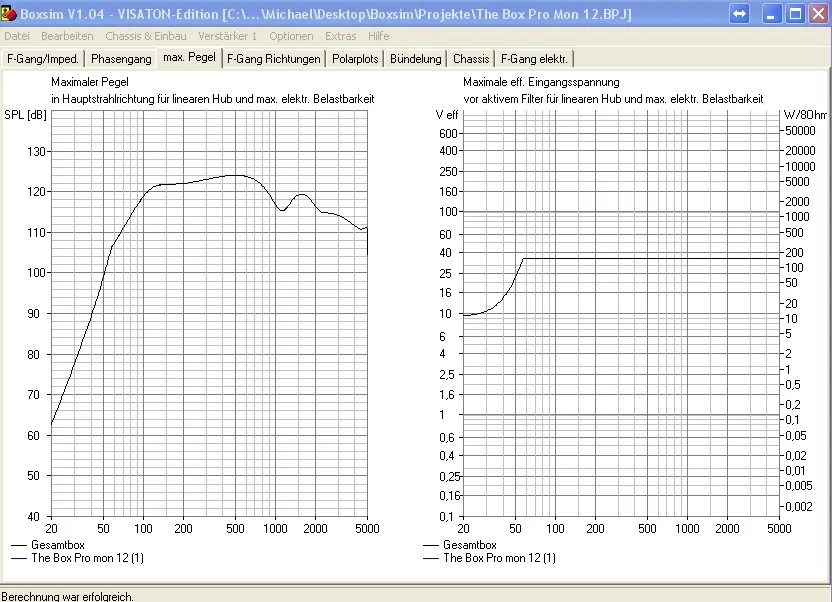Open the Hilfe menu
This screenshot has height=602, width=832.
coord(379,36)
